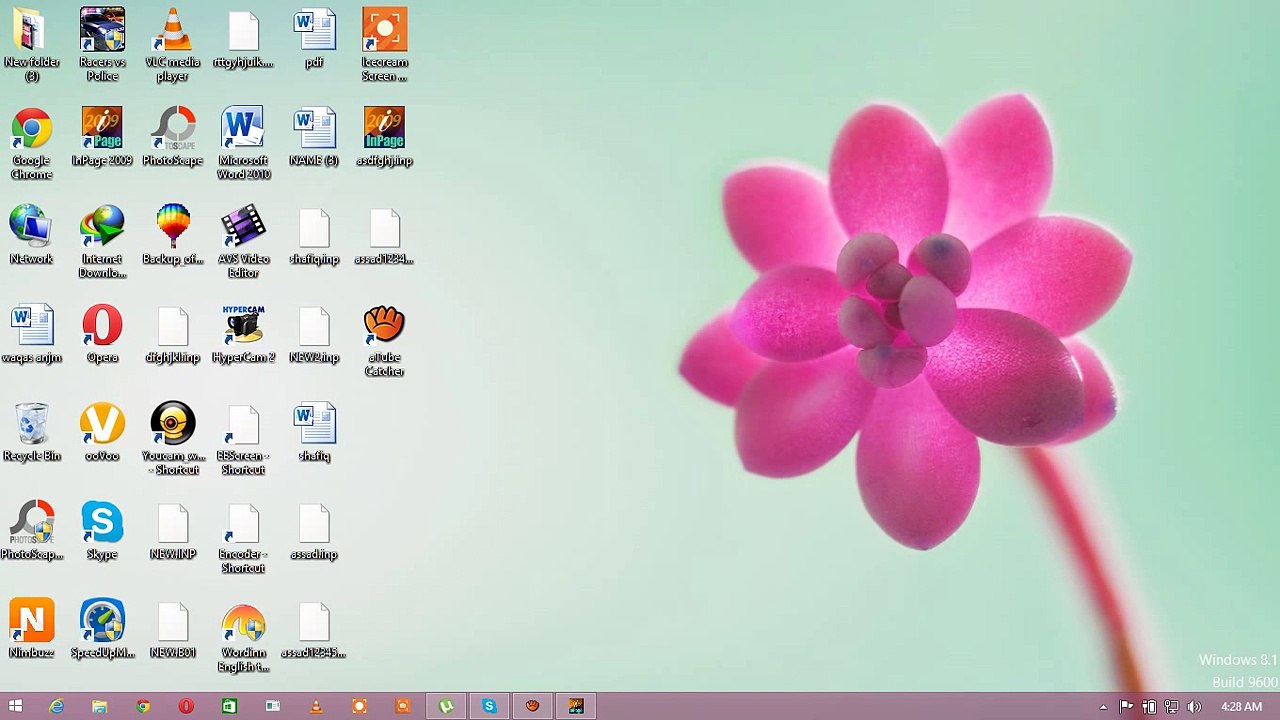Open the Nimbuzz desktop shortcut
This screenshot has height=720, width=1280.
point(31,629)
